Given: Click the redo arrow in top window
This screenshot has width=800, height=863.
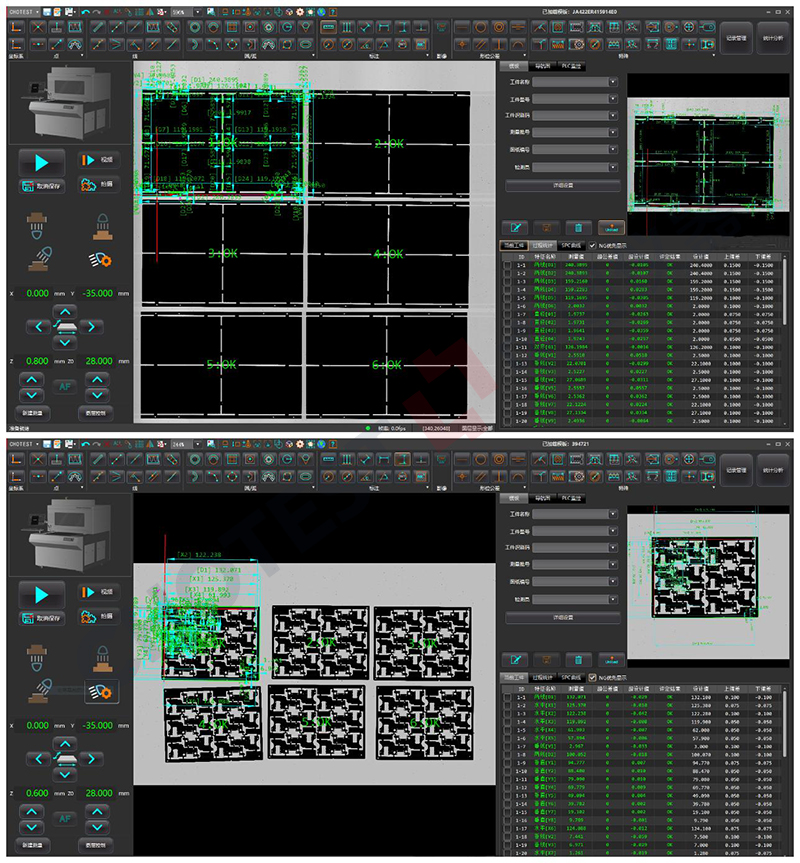Looking at the screenshot, I should click(x=96, y=12).
